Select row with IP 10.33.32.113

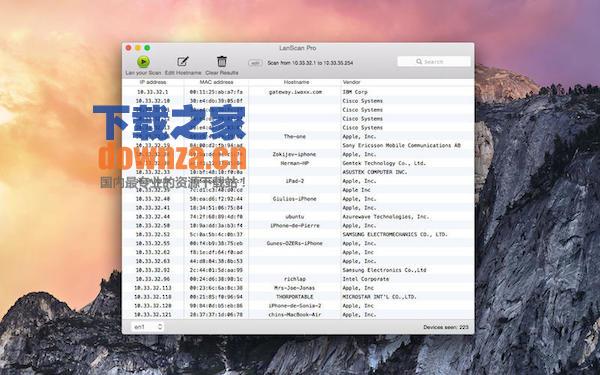(298, 288)
